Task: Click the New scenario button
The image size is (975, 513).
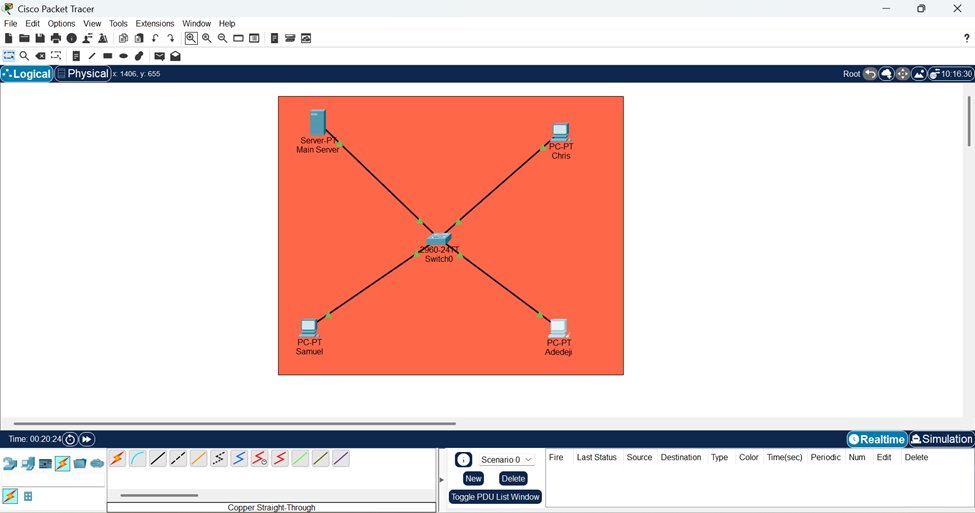Action: pos(473,479)
